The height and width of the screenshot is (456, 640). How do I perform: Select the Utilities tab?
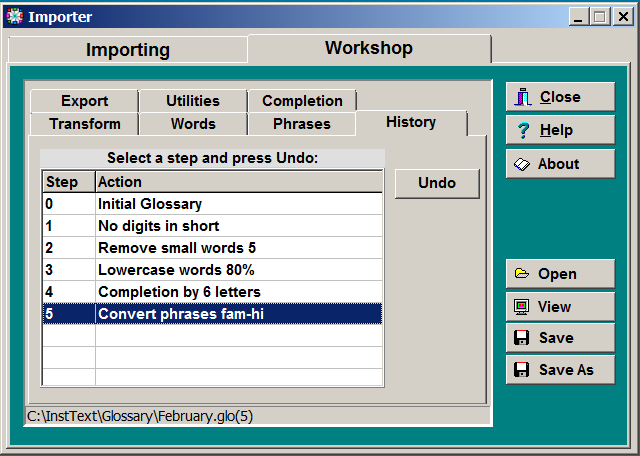click(192, 101)
